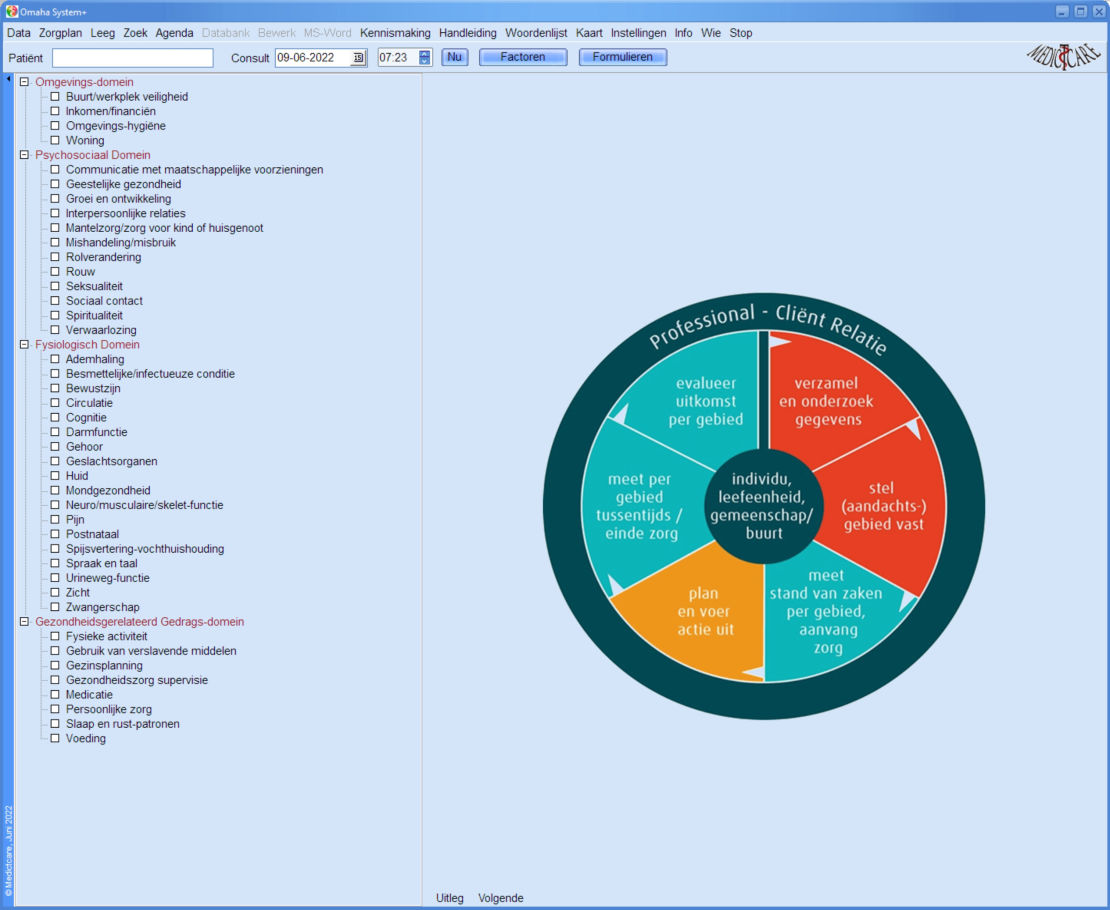1110x910 pixels.
Task: Click the MediCare logo
Action: [1063, 53]
